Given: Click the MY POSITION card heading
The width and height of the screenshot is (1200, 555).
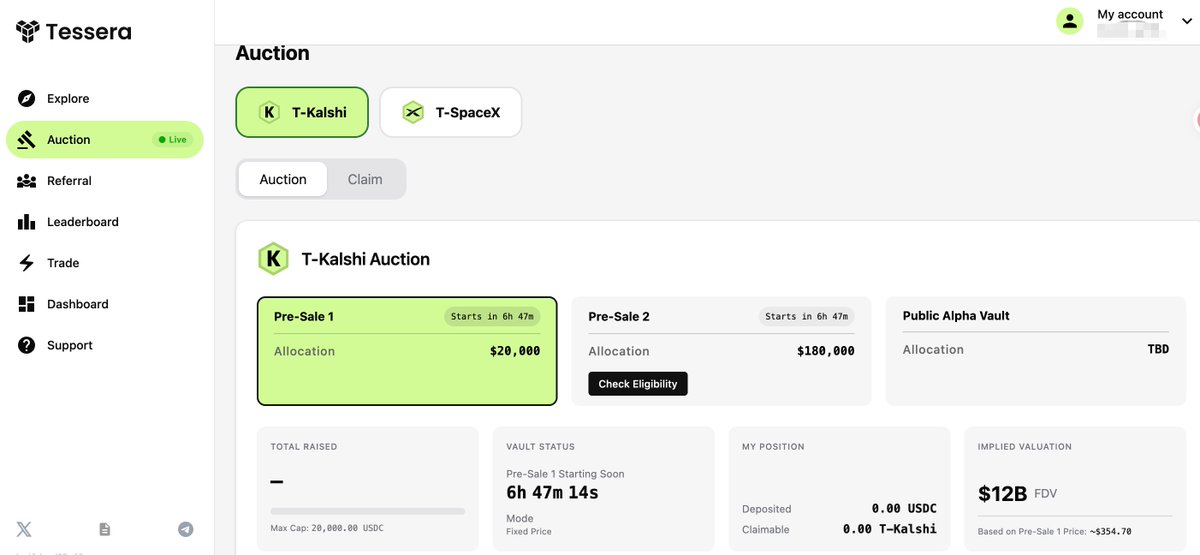Looking at the screenshot, I should point(773,447).
